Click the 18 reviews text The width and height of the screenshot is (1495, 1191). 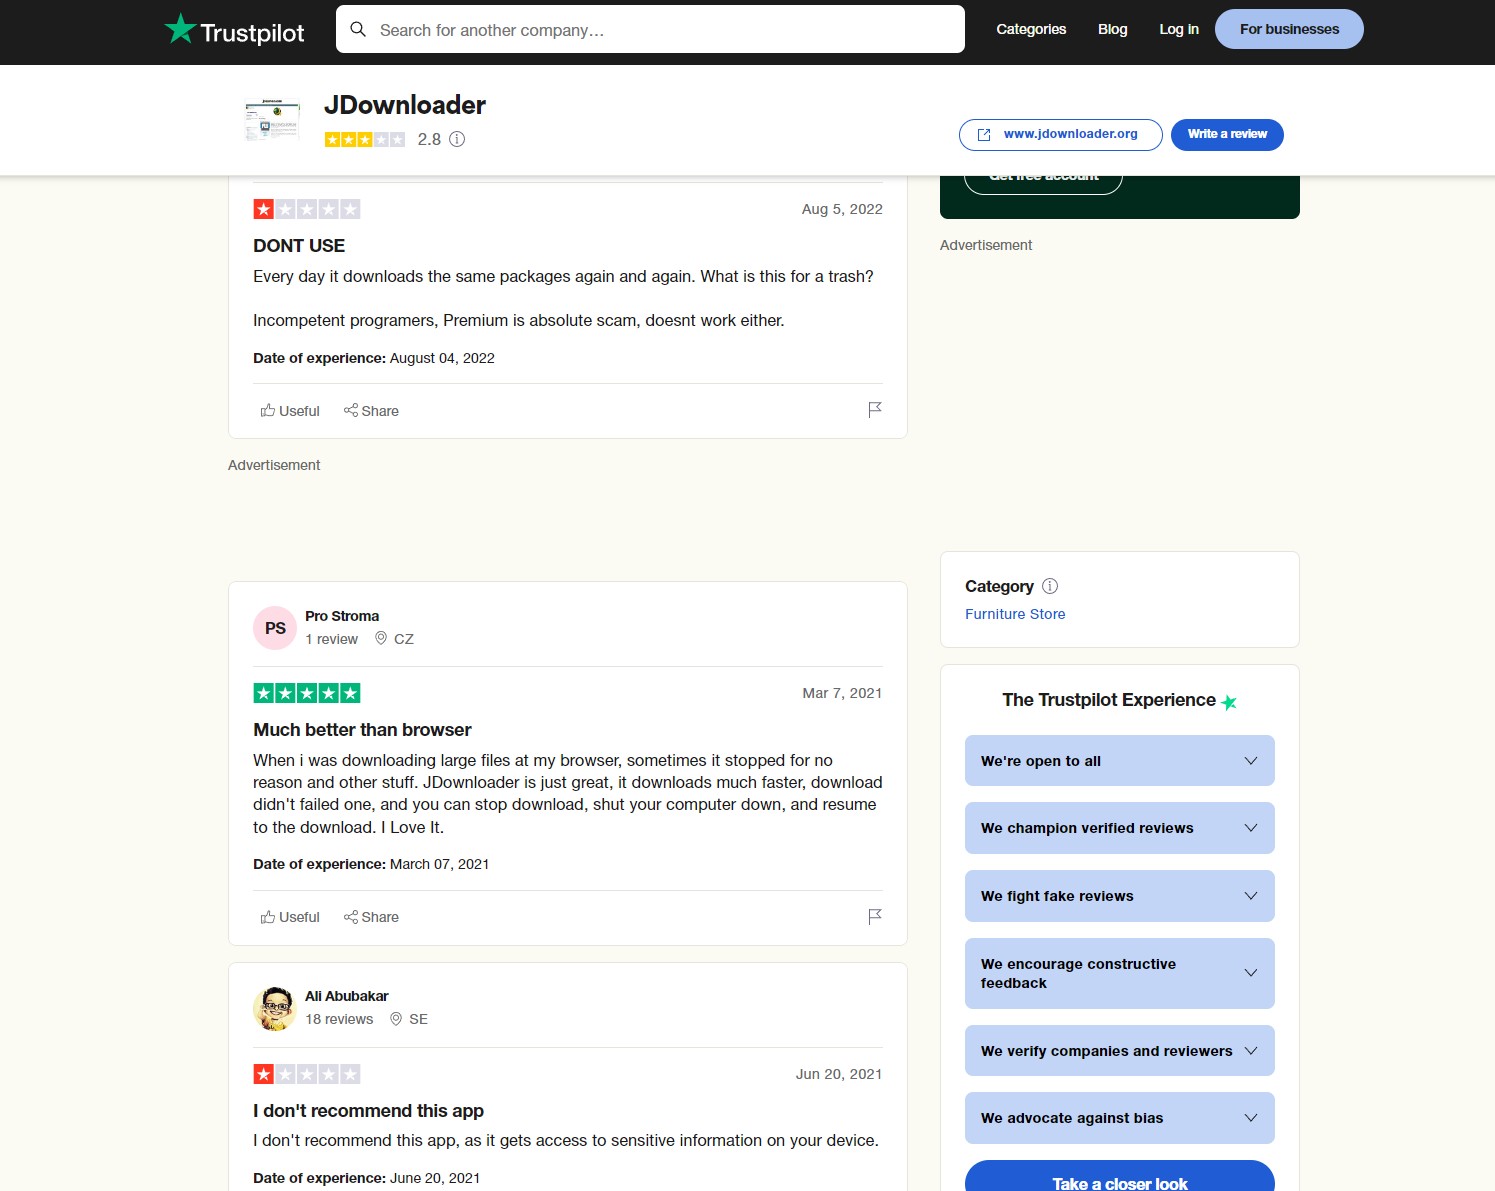coord(339,1019)
